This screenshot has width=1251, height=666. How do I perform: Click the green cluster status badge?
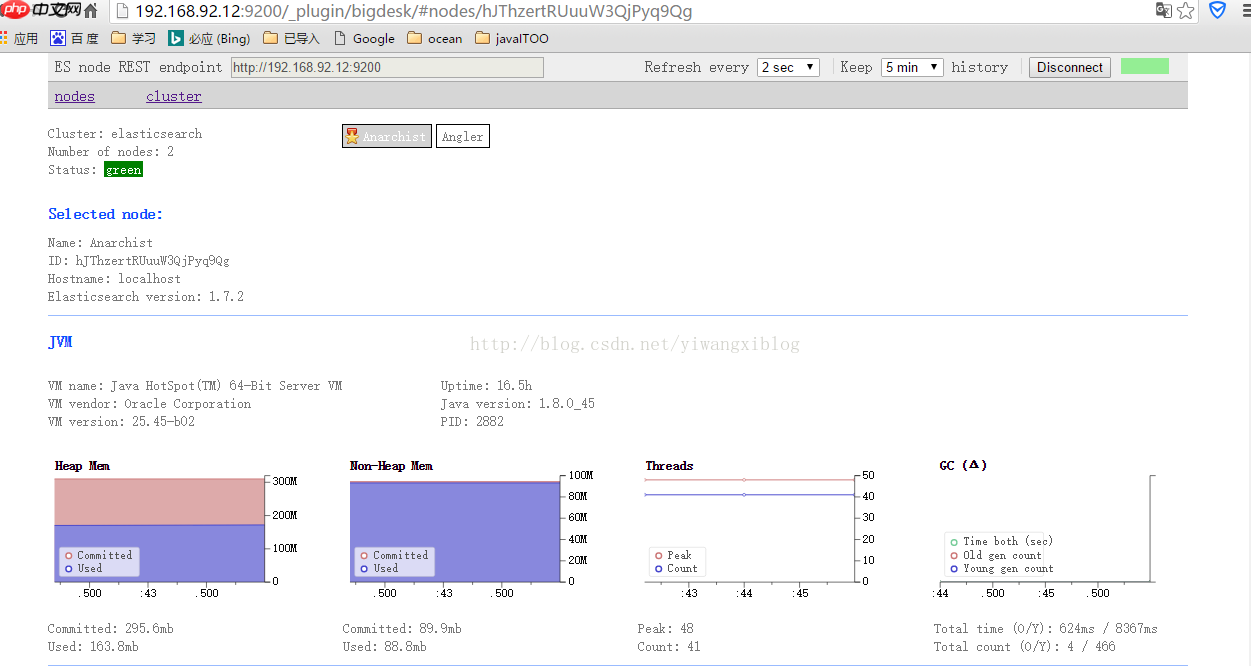coord(123,170)
